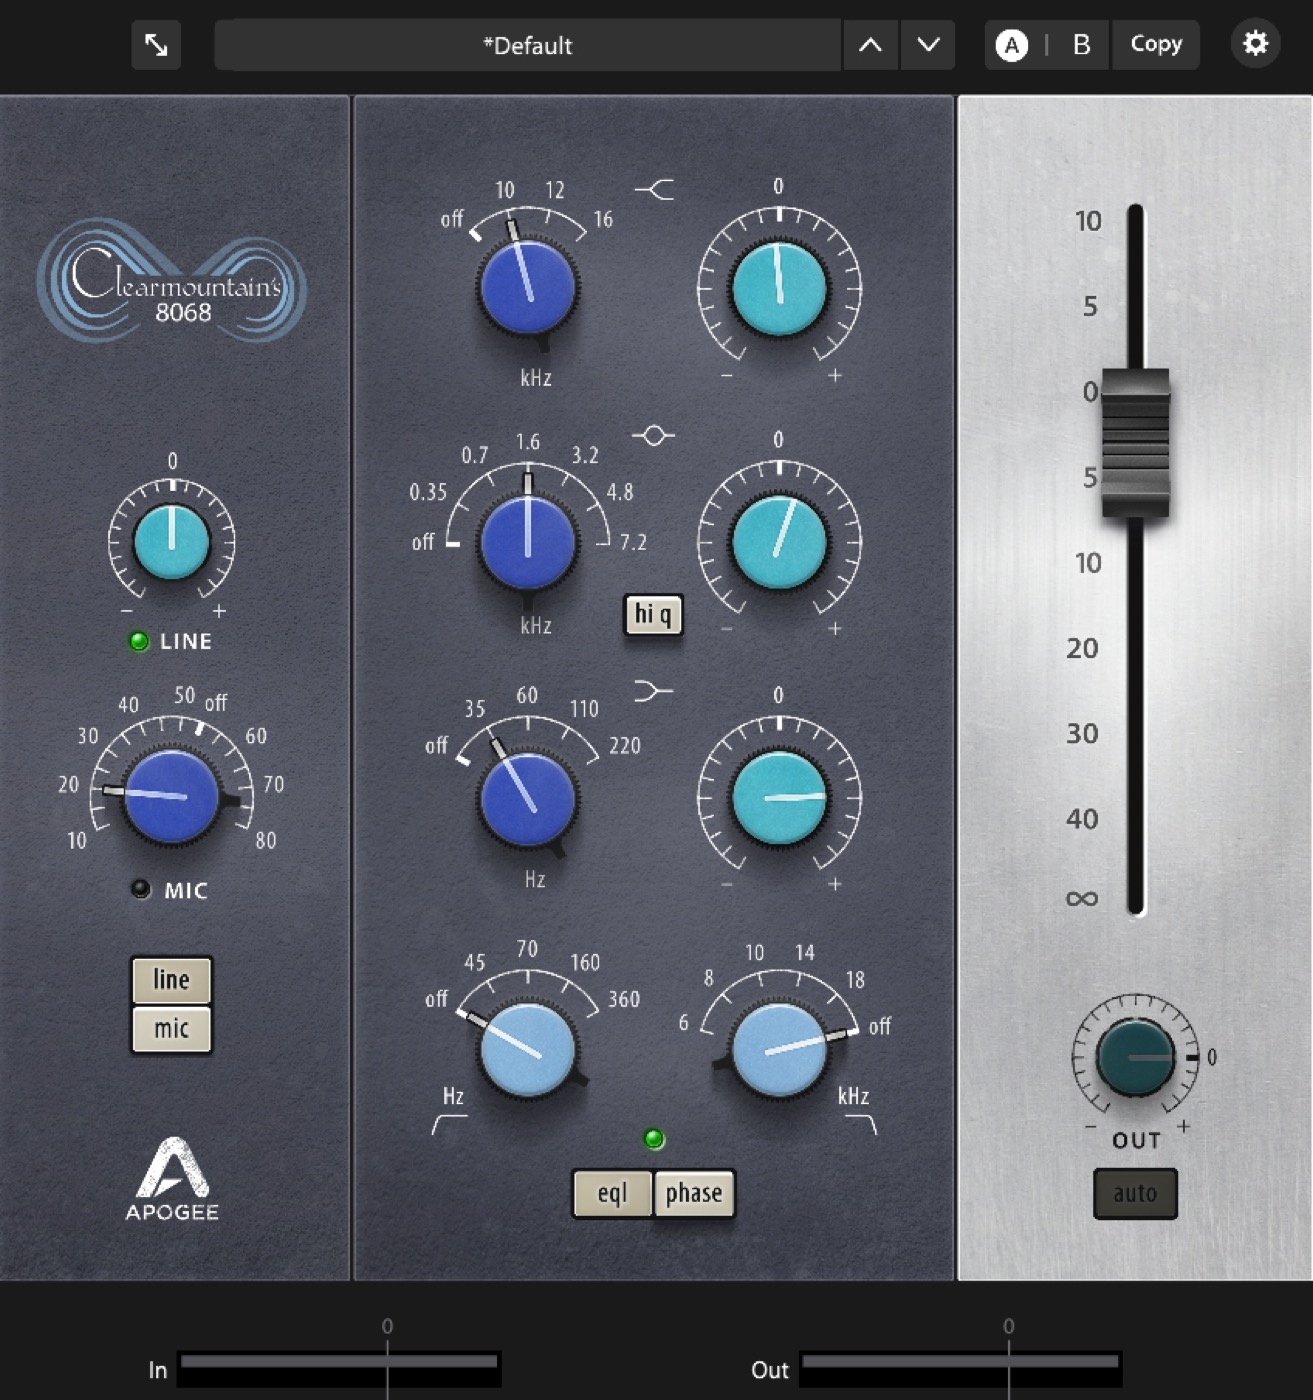Click the 16 mark on high frequency knob
This screenshot has width=1313, height=1400.
click(603, 219)
